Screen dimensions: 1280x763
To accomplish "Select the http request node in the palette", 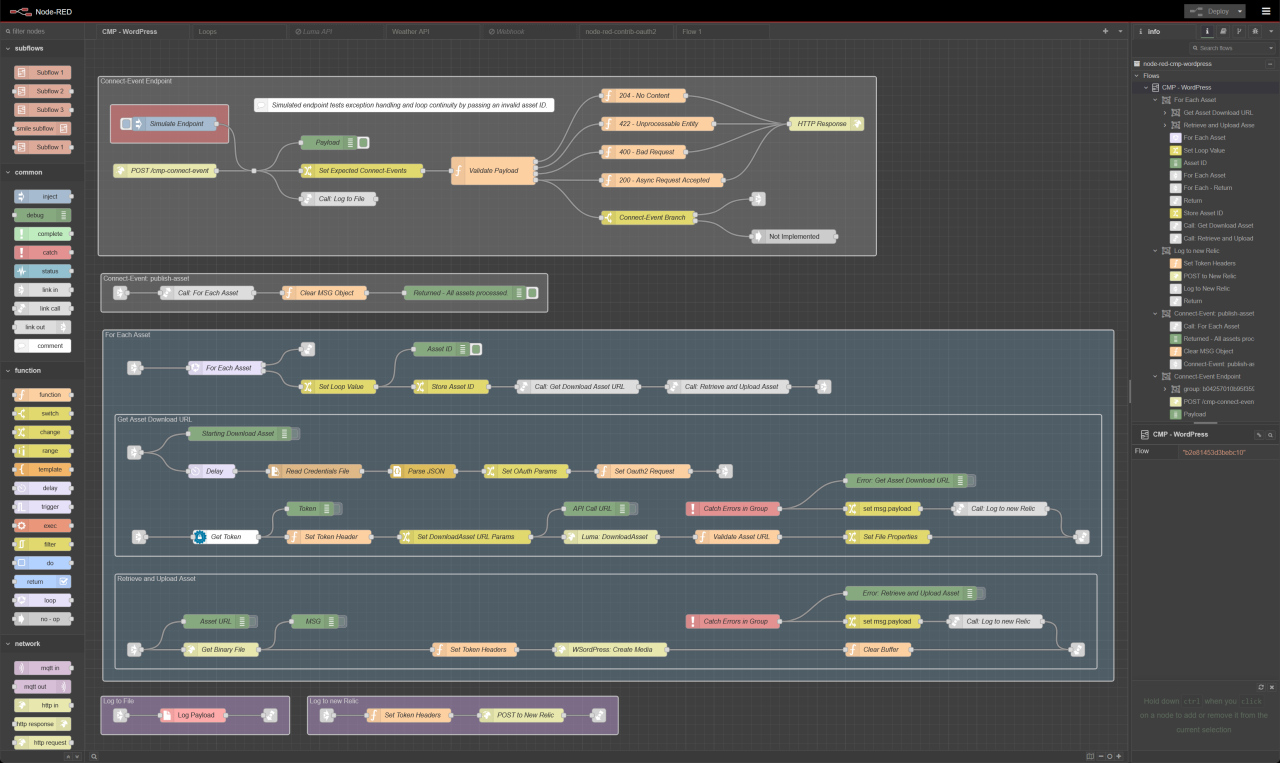I will click(x=41, y=742).
